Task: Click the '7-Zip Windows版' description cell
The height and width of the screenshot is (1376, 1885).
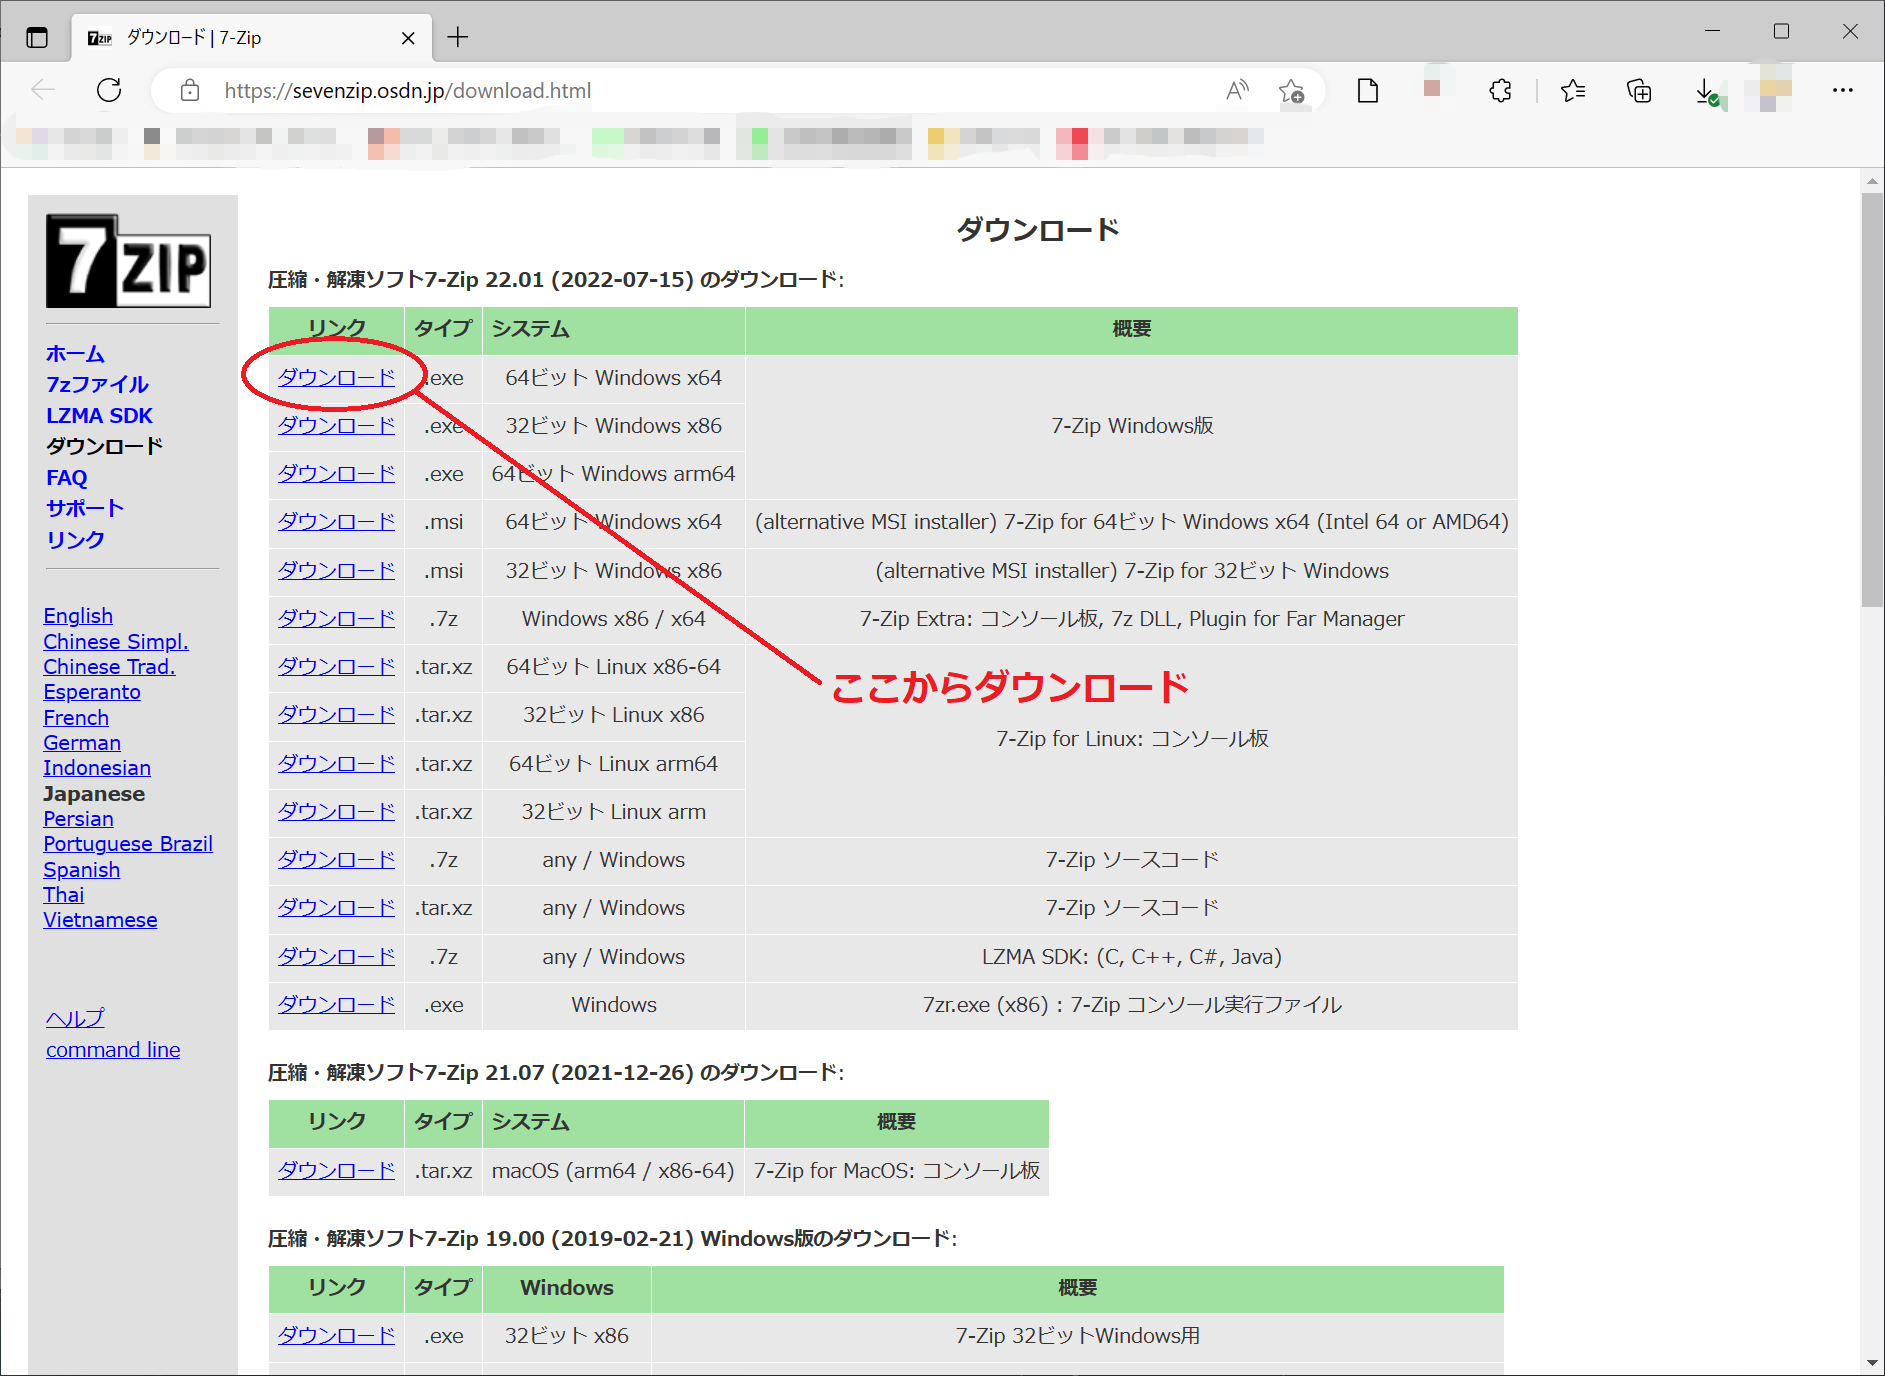Action: [1132, 426]
